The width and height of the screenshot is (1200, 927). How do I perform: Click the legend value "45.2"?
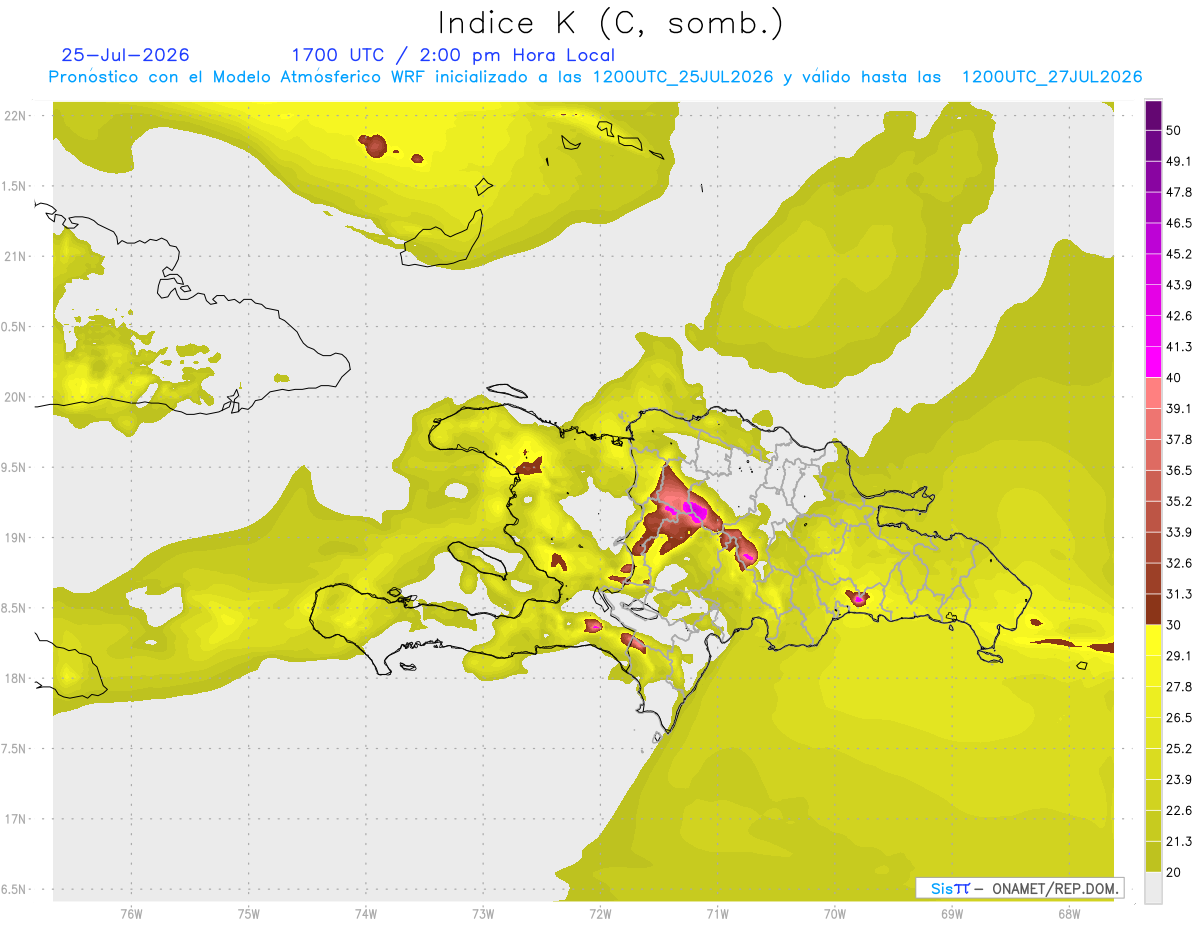[1179, 254]
